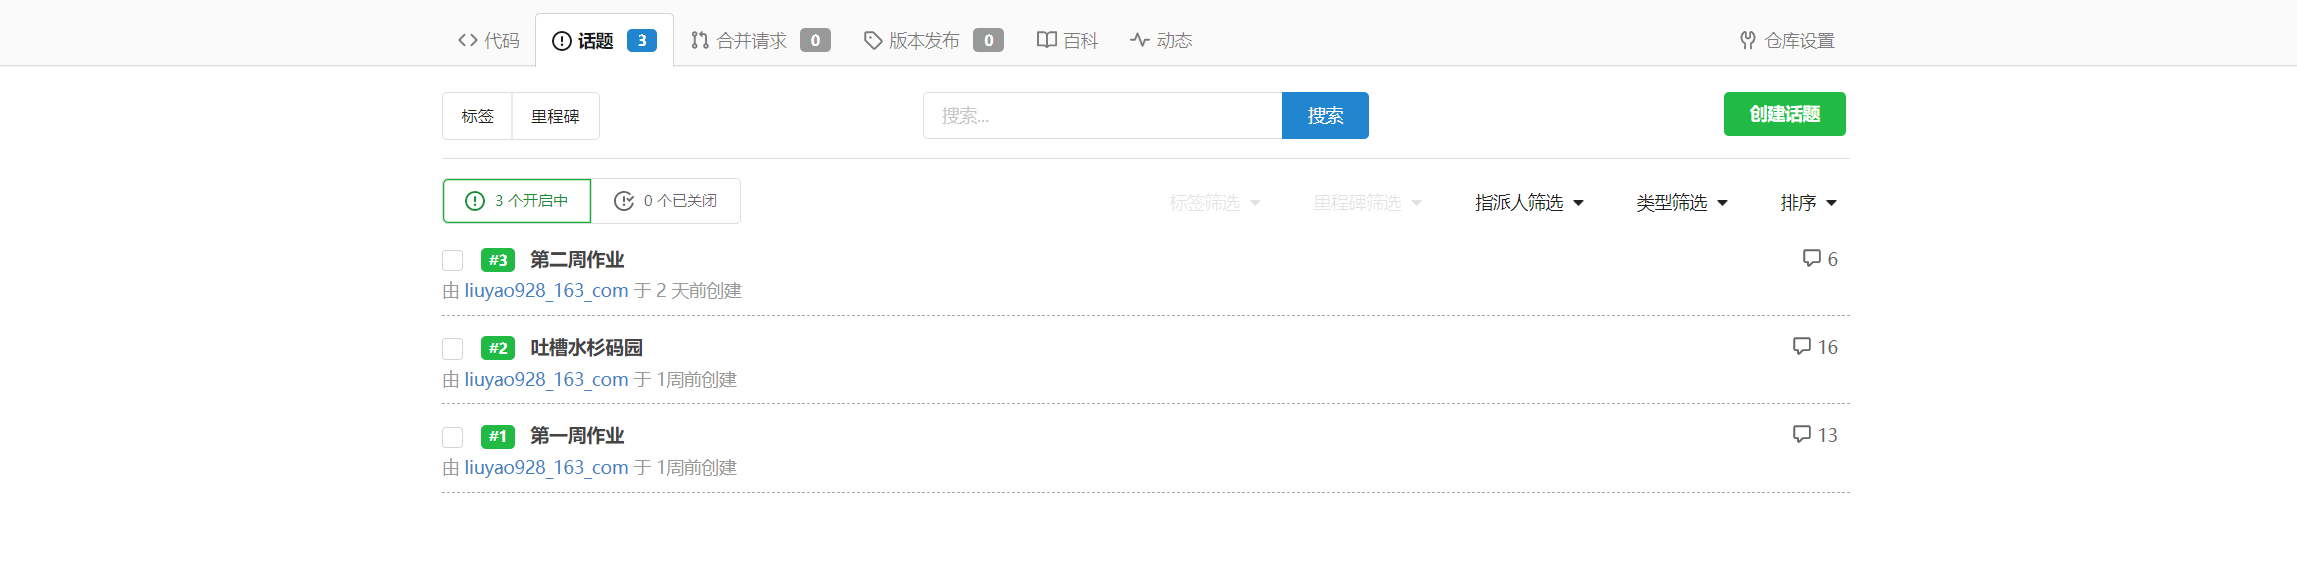The width and height of the screenshot is (2297, 588).
Task: Click the #3 issue number badge
Action: (498, 260)
